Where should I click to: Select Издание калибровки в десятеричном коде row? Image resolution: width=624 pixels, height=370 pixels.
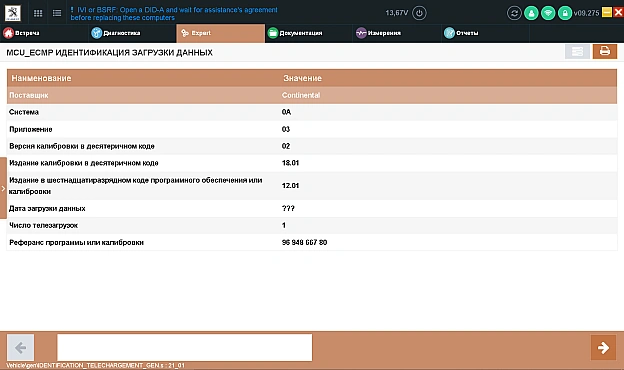pyautogui.click(x=312, y=163)
